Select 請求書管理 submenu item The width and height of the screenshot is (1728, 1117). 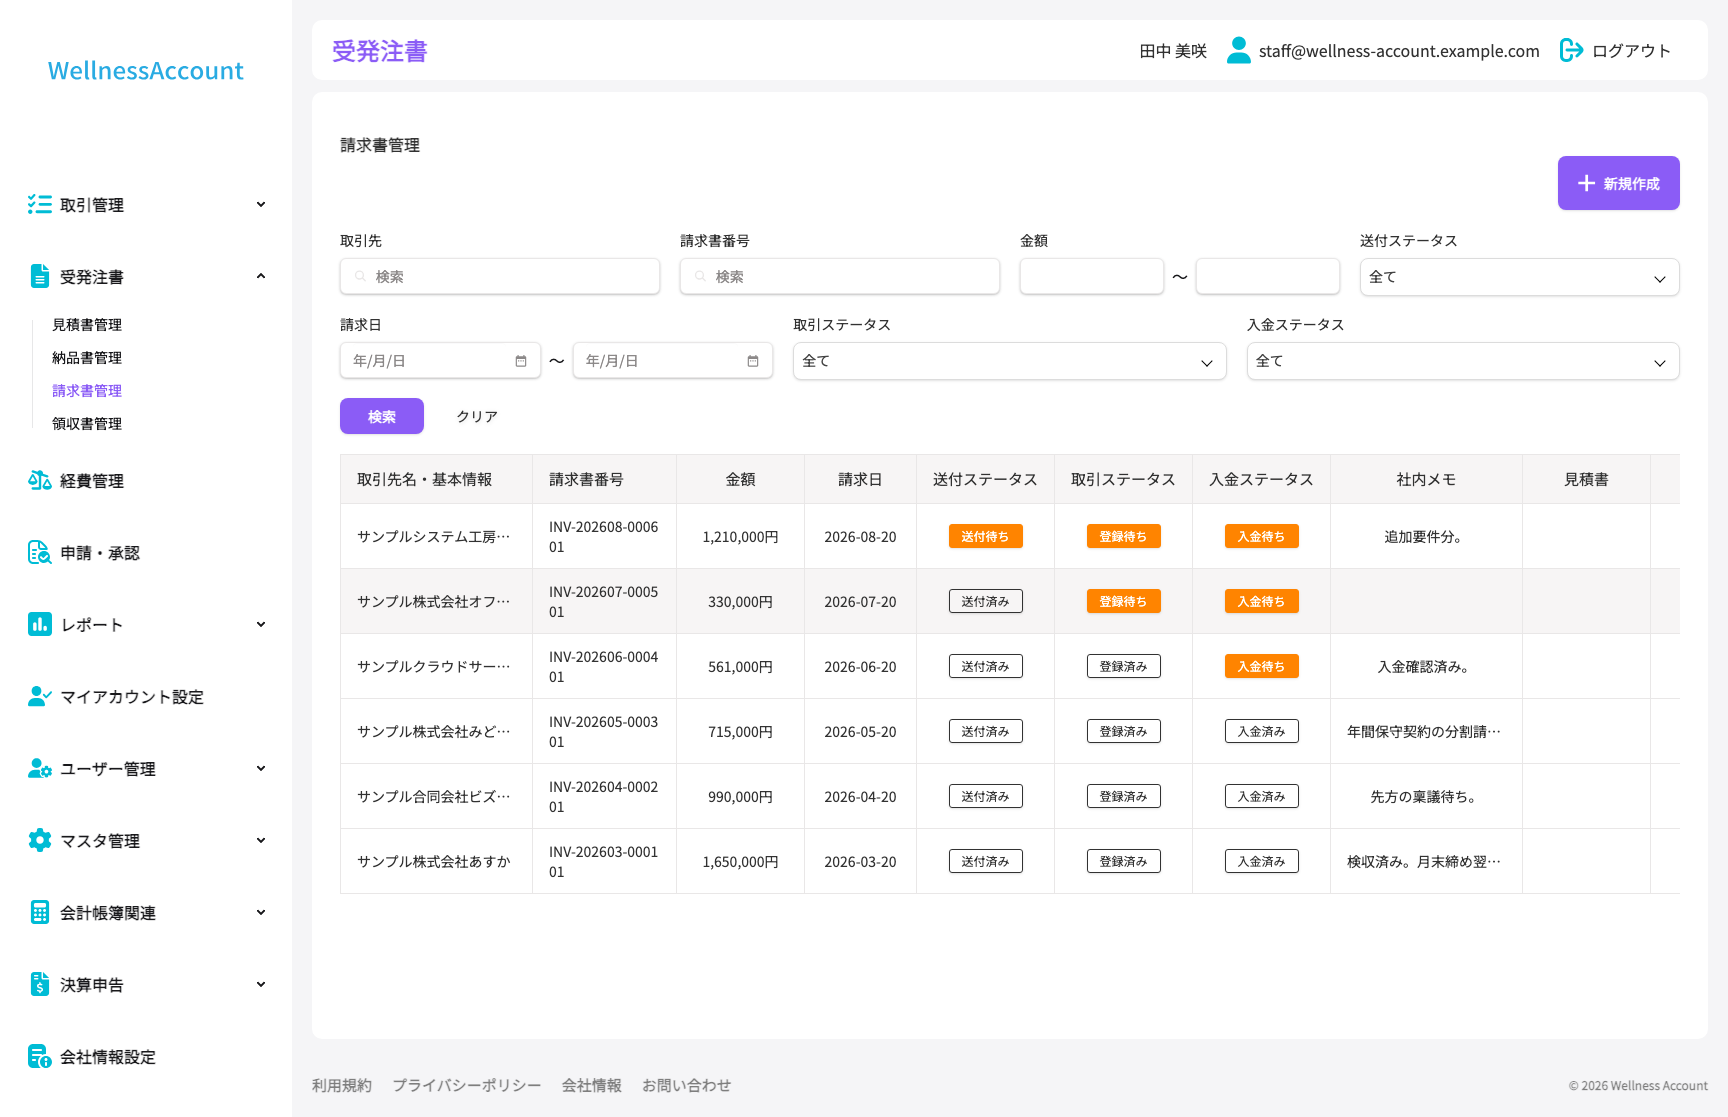(x=87, y=391)
